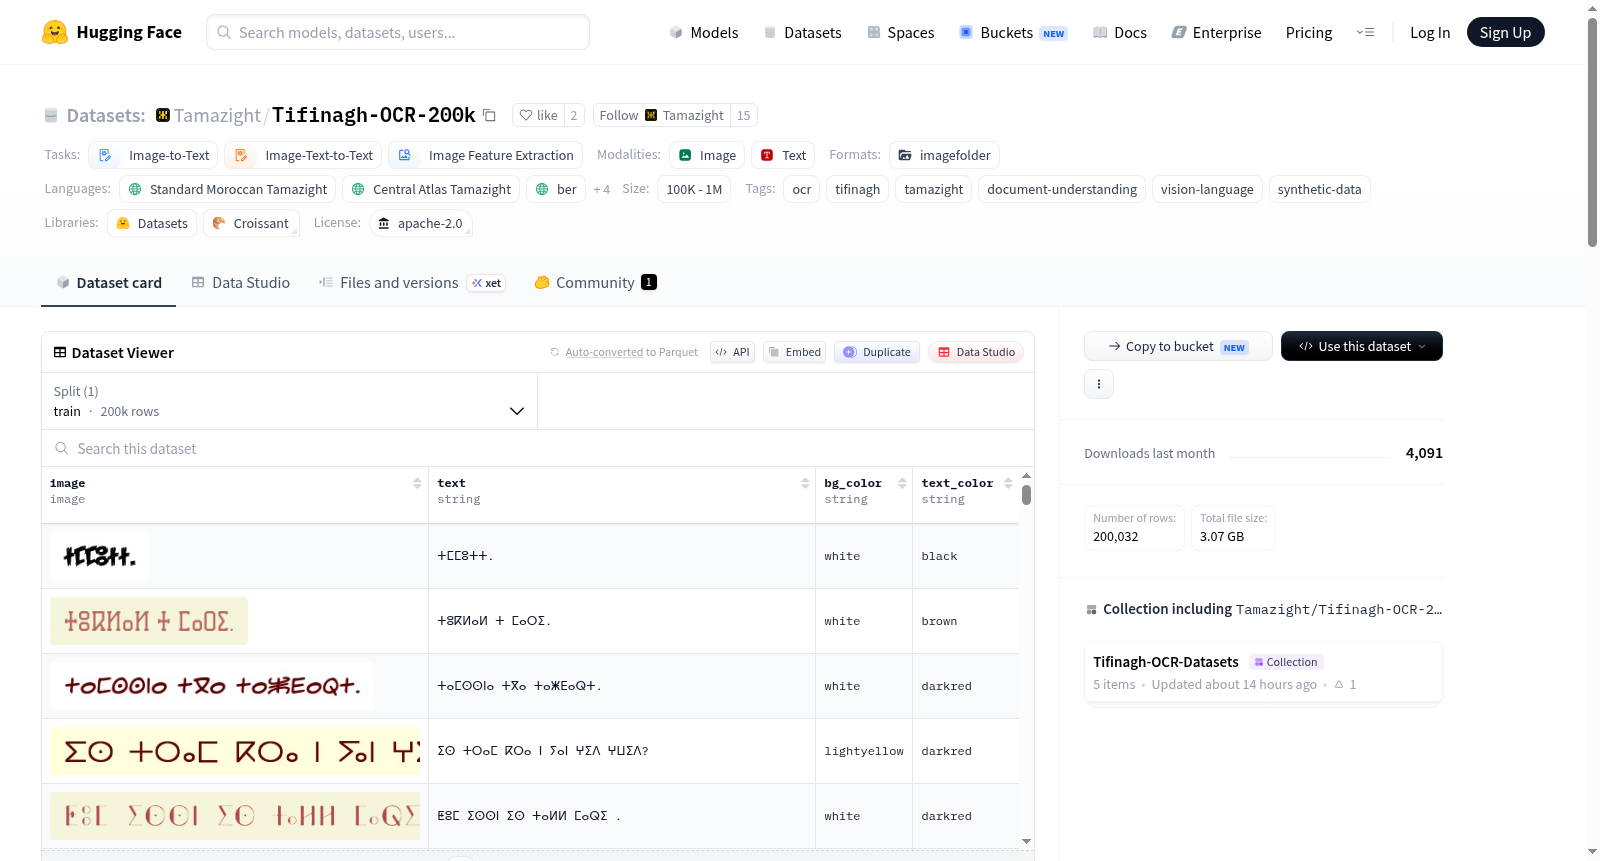Expand the Use this dataset dropdown

click(1362, 346)
